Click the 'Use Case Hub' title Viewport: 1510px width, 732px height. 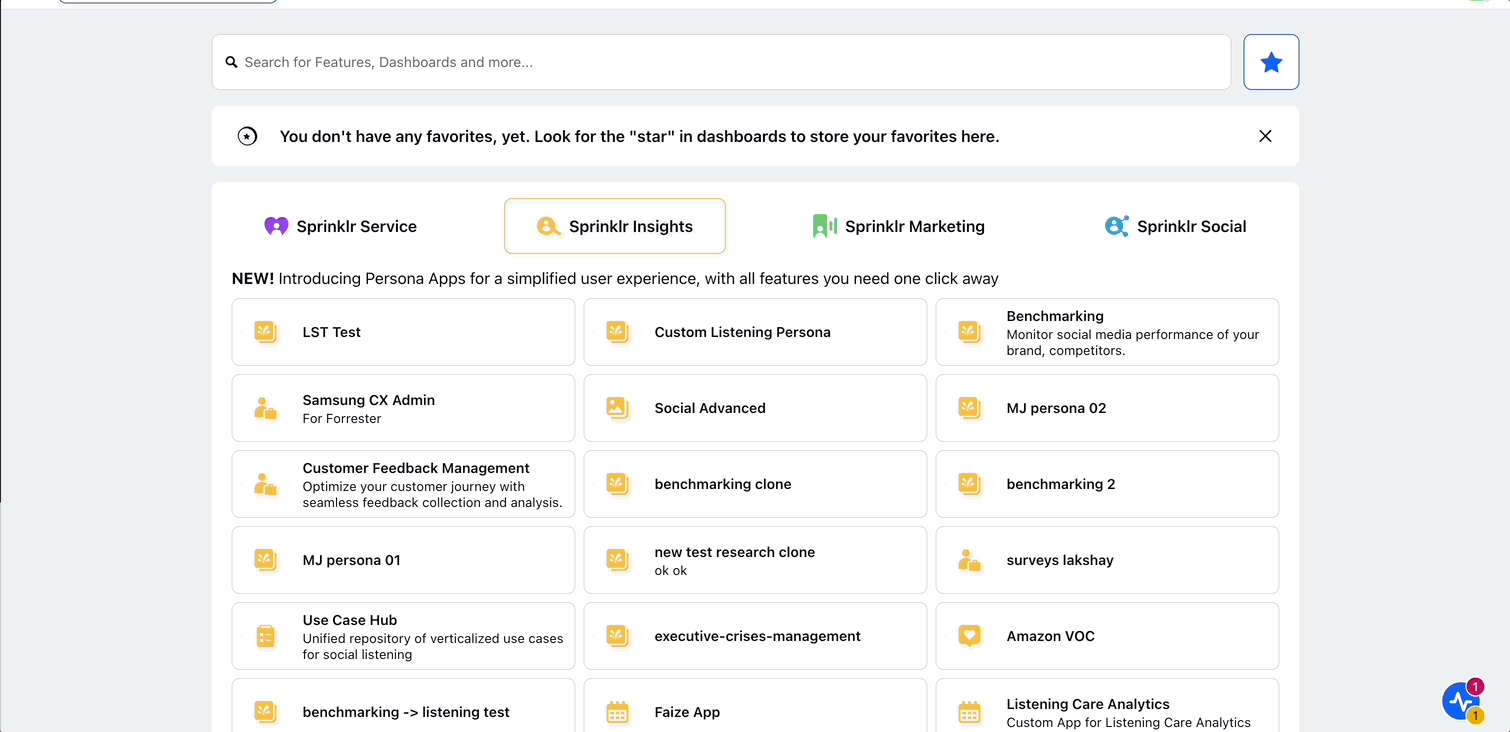click(x=350, y=620)
